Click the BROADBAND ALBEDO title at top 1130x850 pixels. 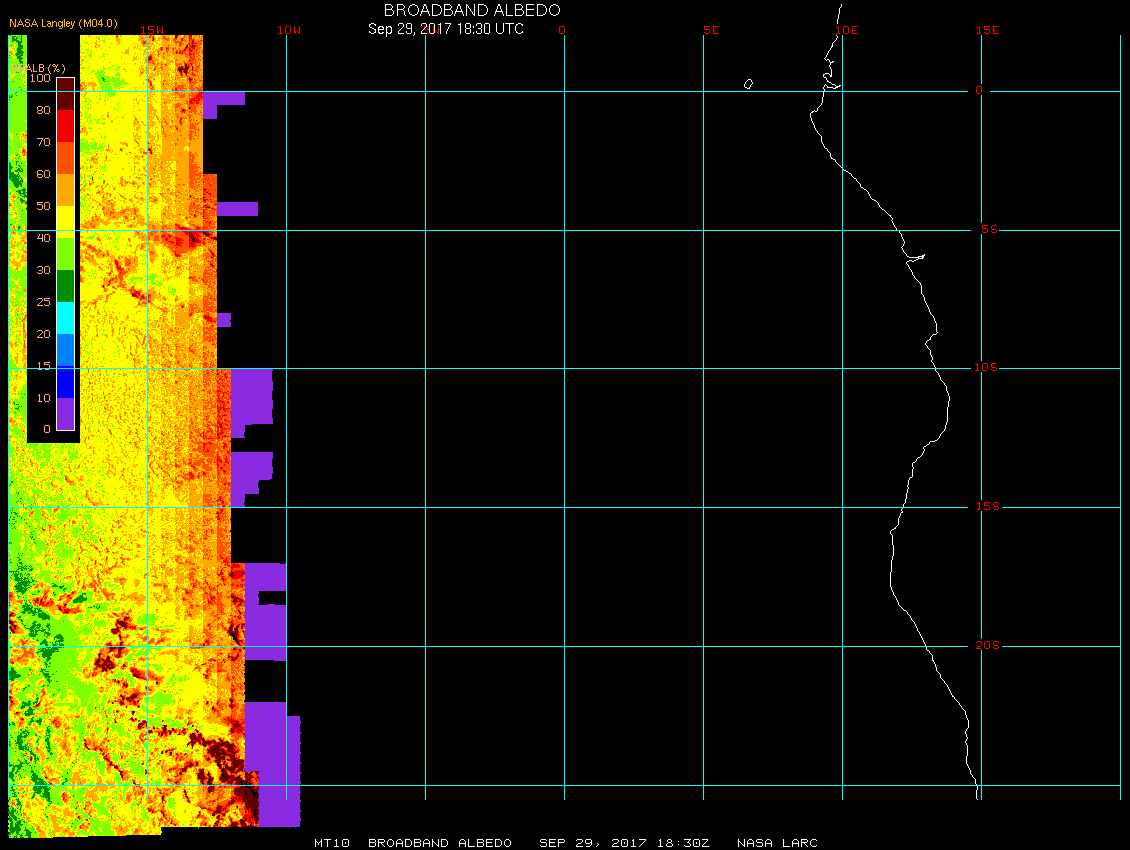click(x=472, y=10)
